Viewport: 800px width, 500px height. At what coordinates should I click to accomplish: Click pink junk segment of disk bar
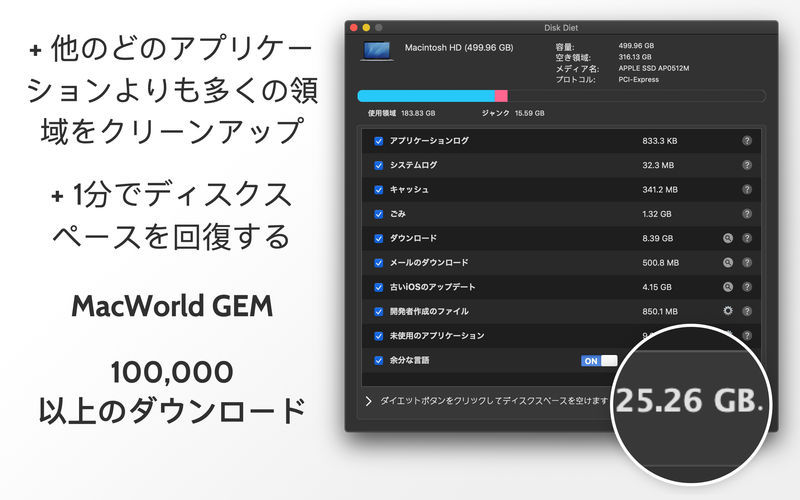click(x=501, y=95)
